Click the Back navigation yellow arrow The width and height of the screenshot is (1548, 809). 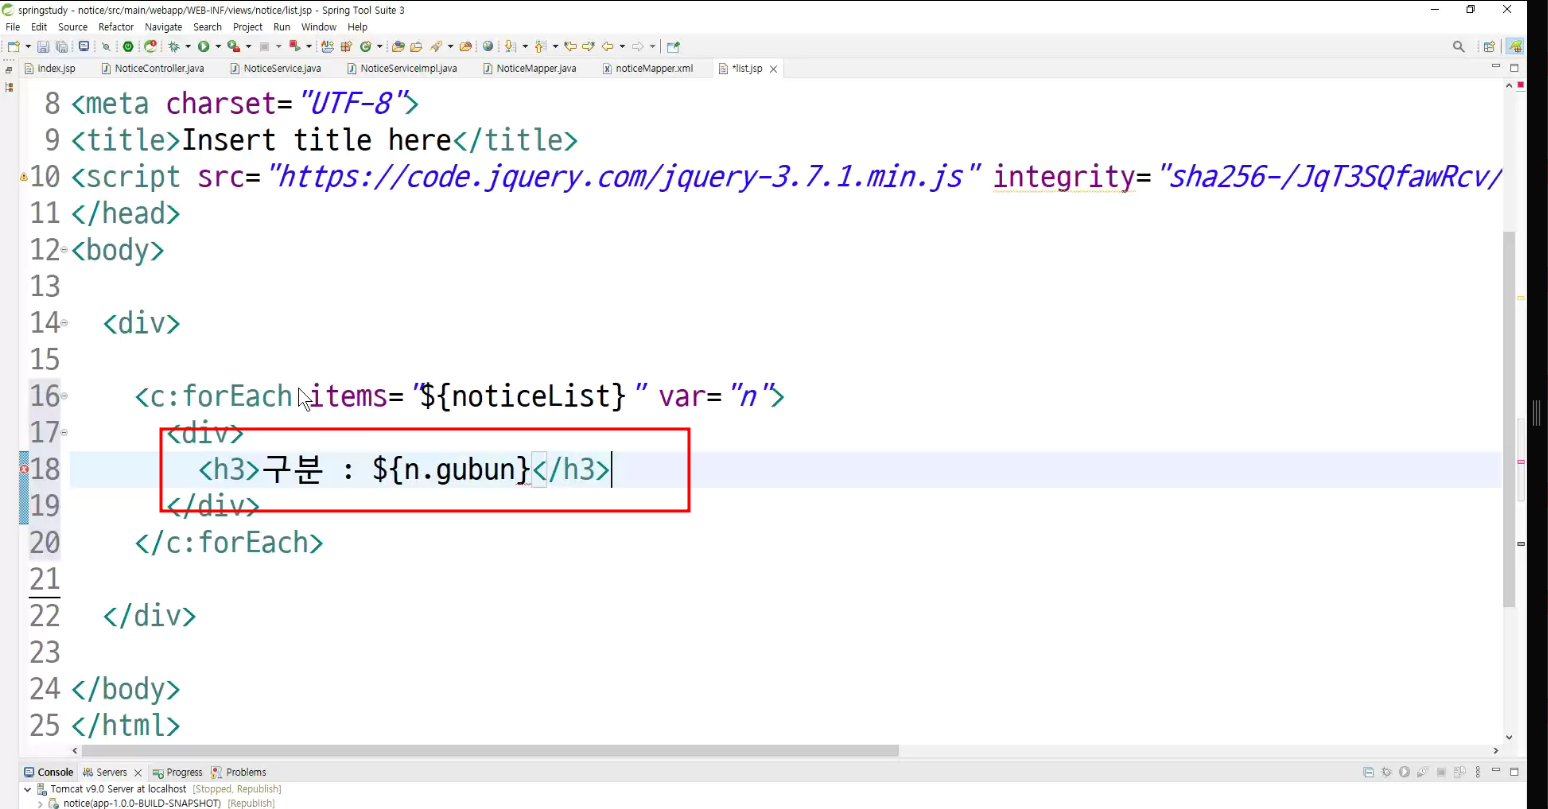click(607, 46)
